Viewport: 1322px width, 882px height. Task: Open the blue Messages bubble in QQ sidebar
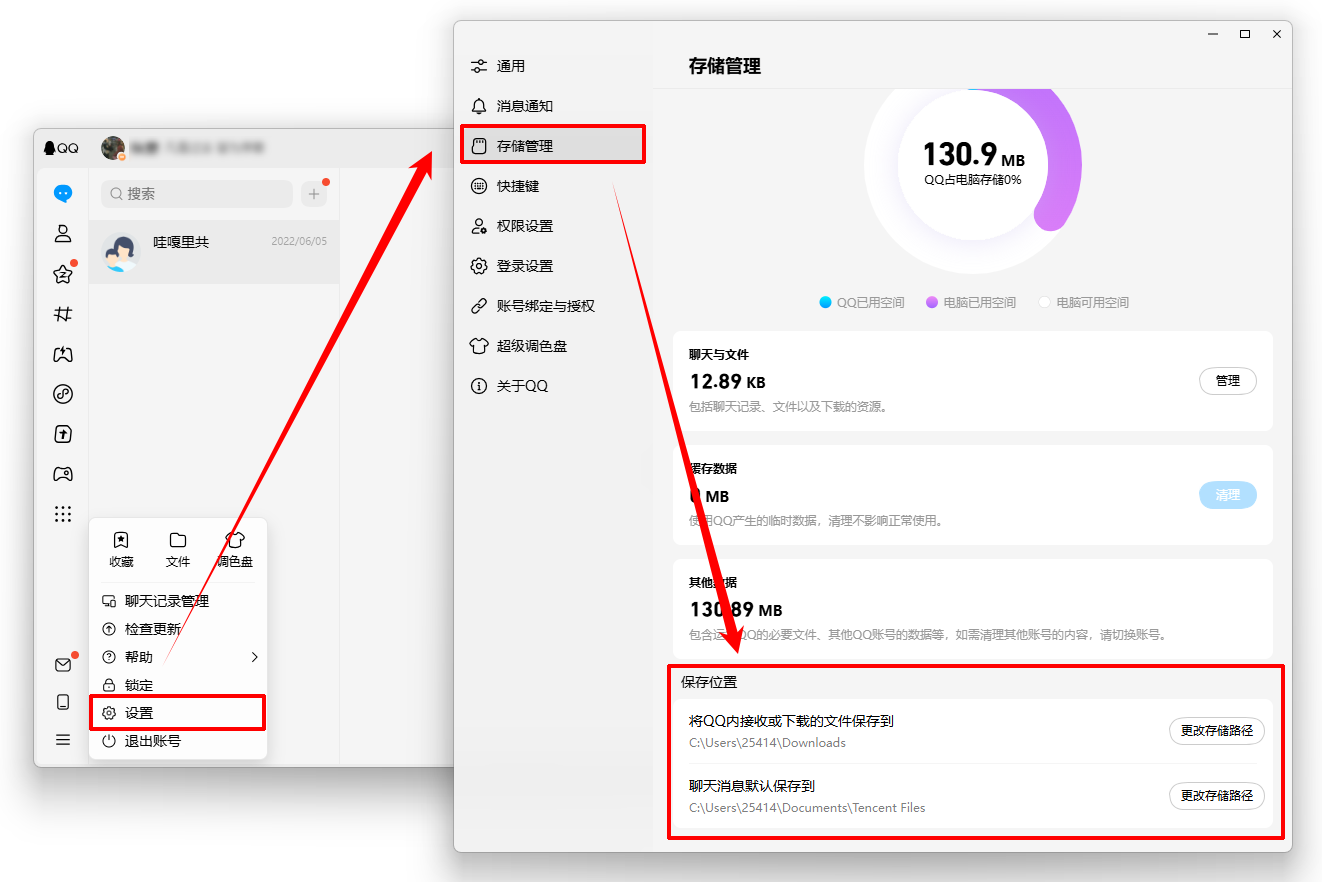click(63, 194)
